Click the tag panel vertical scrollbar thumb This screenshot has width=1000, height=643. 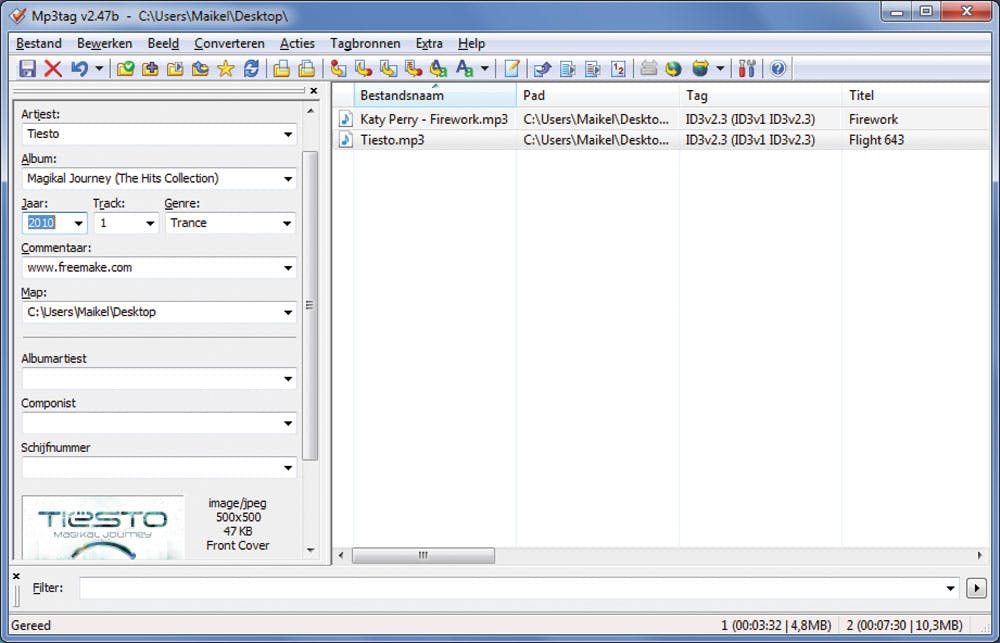click(309, 306)
